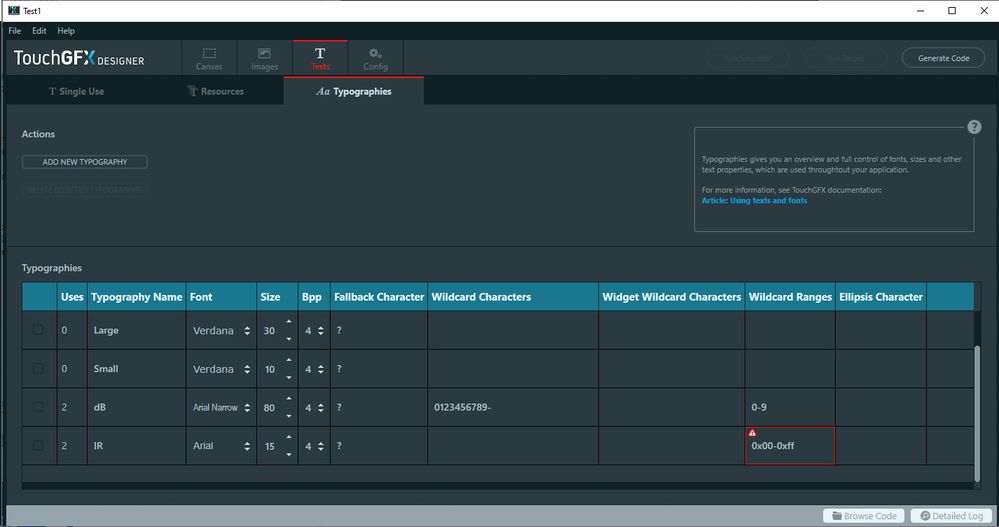Edit the 0123456789- wildcard characters cell
This screenshot has width=999, height=527.
tap(513, 407)
